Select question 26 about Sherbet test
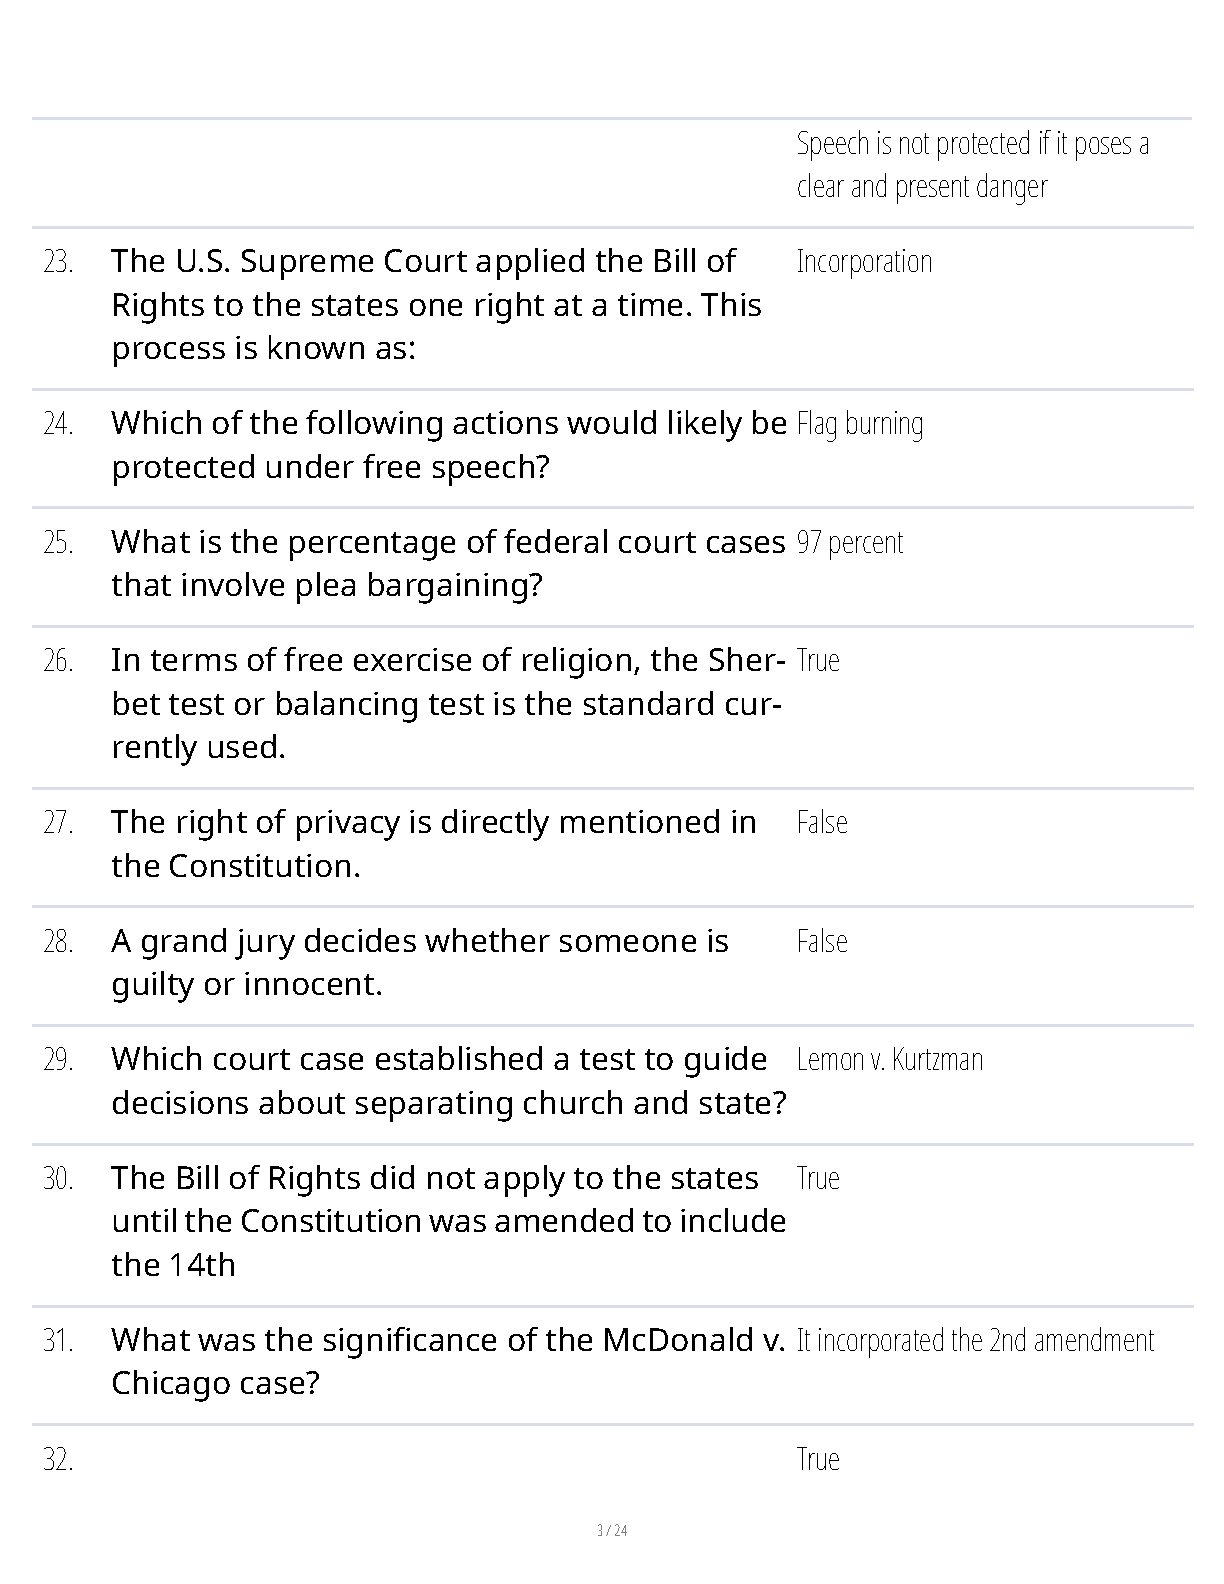Screen dimensions: 1224x1584 [x=446, y=704]
